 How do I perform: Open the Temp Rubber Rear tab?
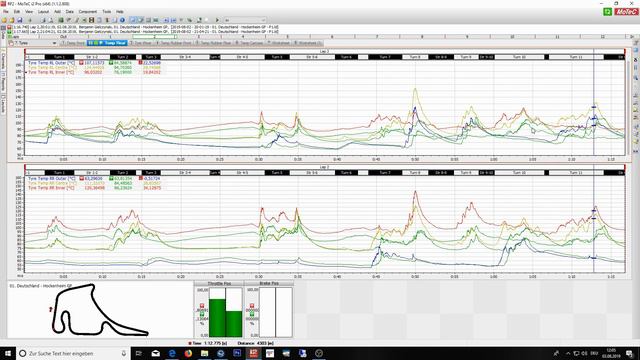(214, 43)
